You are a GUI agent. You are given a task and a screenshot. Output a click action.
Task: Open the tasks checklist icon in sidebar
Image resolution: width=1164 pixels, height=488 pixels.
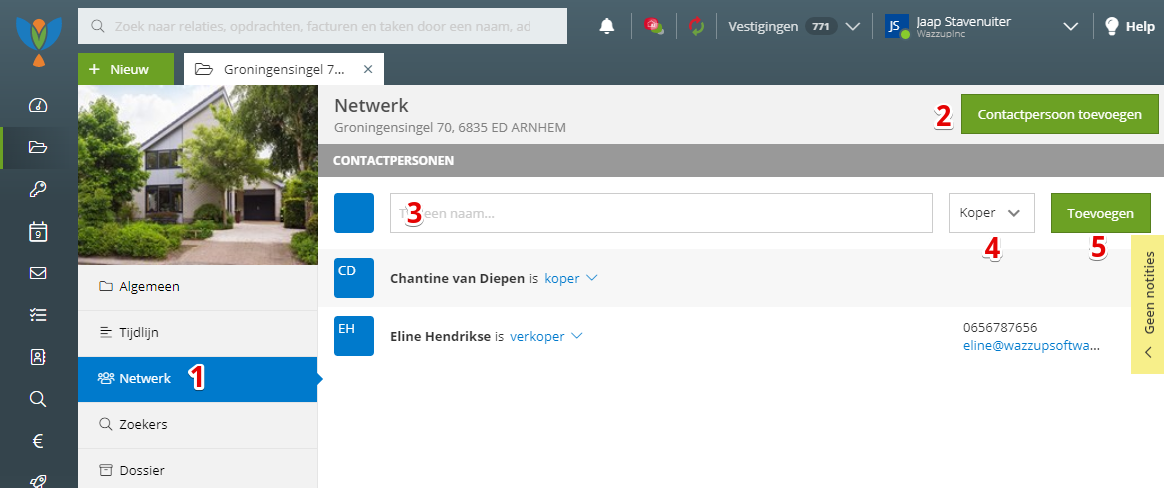click(38, 315)
